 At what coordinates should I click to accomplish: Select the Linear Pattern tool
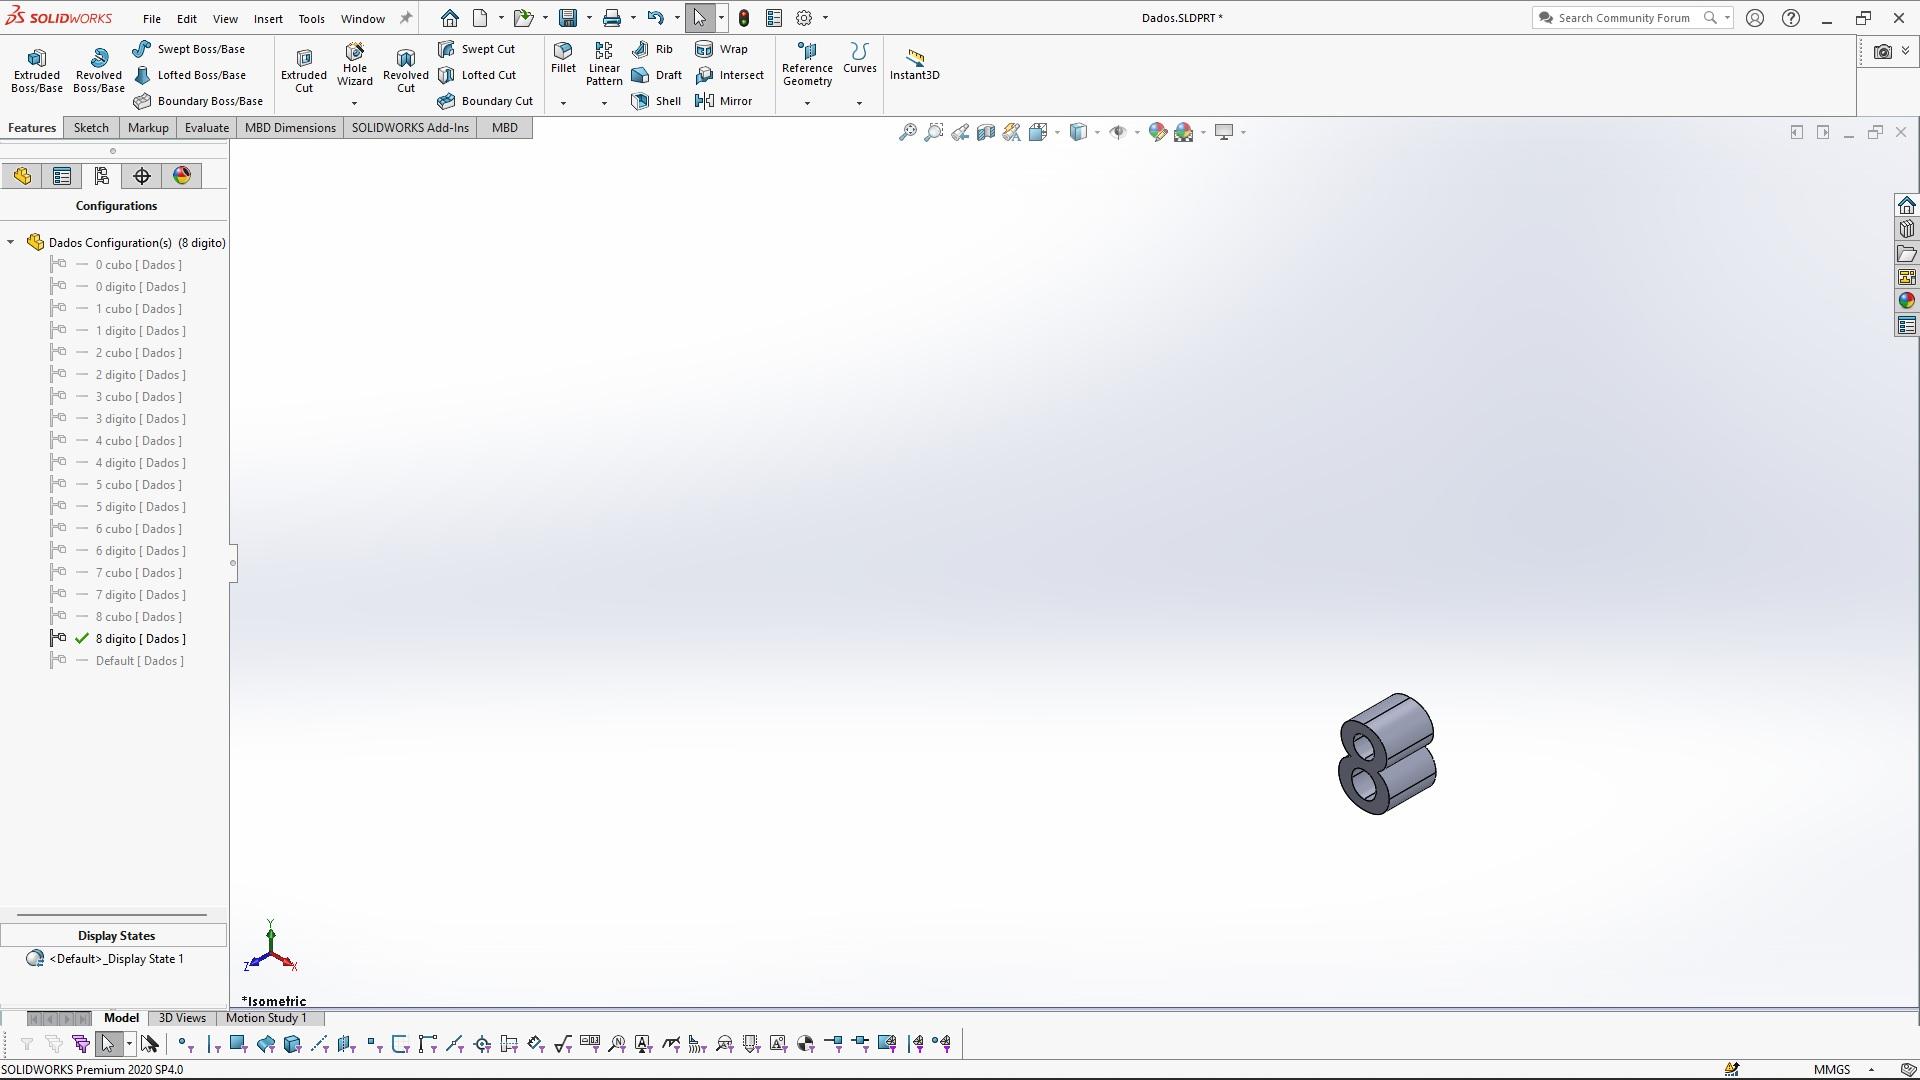point(604,64)
